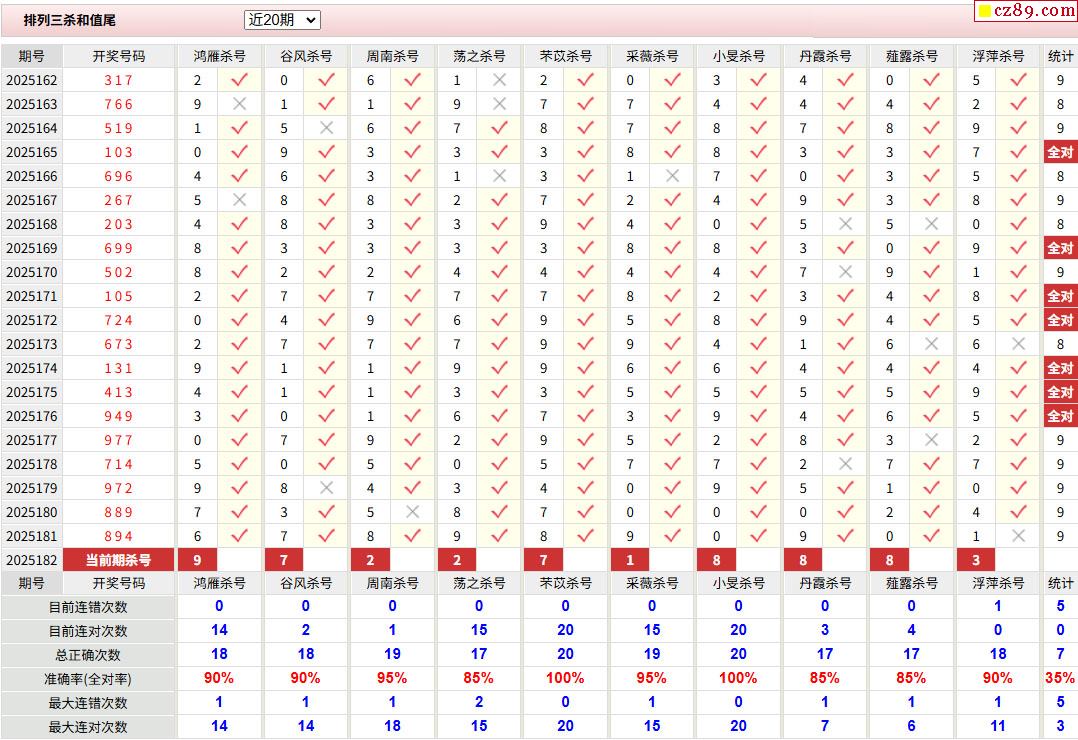Open the 近20期 period range dropdown

coord(282,20)
